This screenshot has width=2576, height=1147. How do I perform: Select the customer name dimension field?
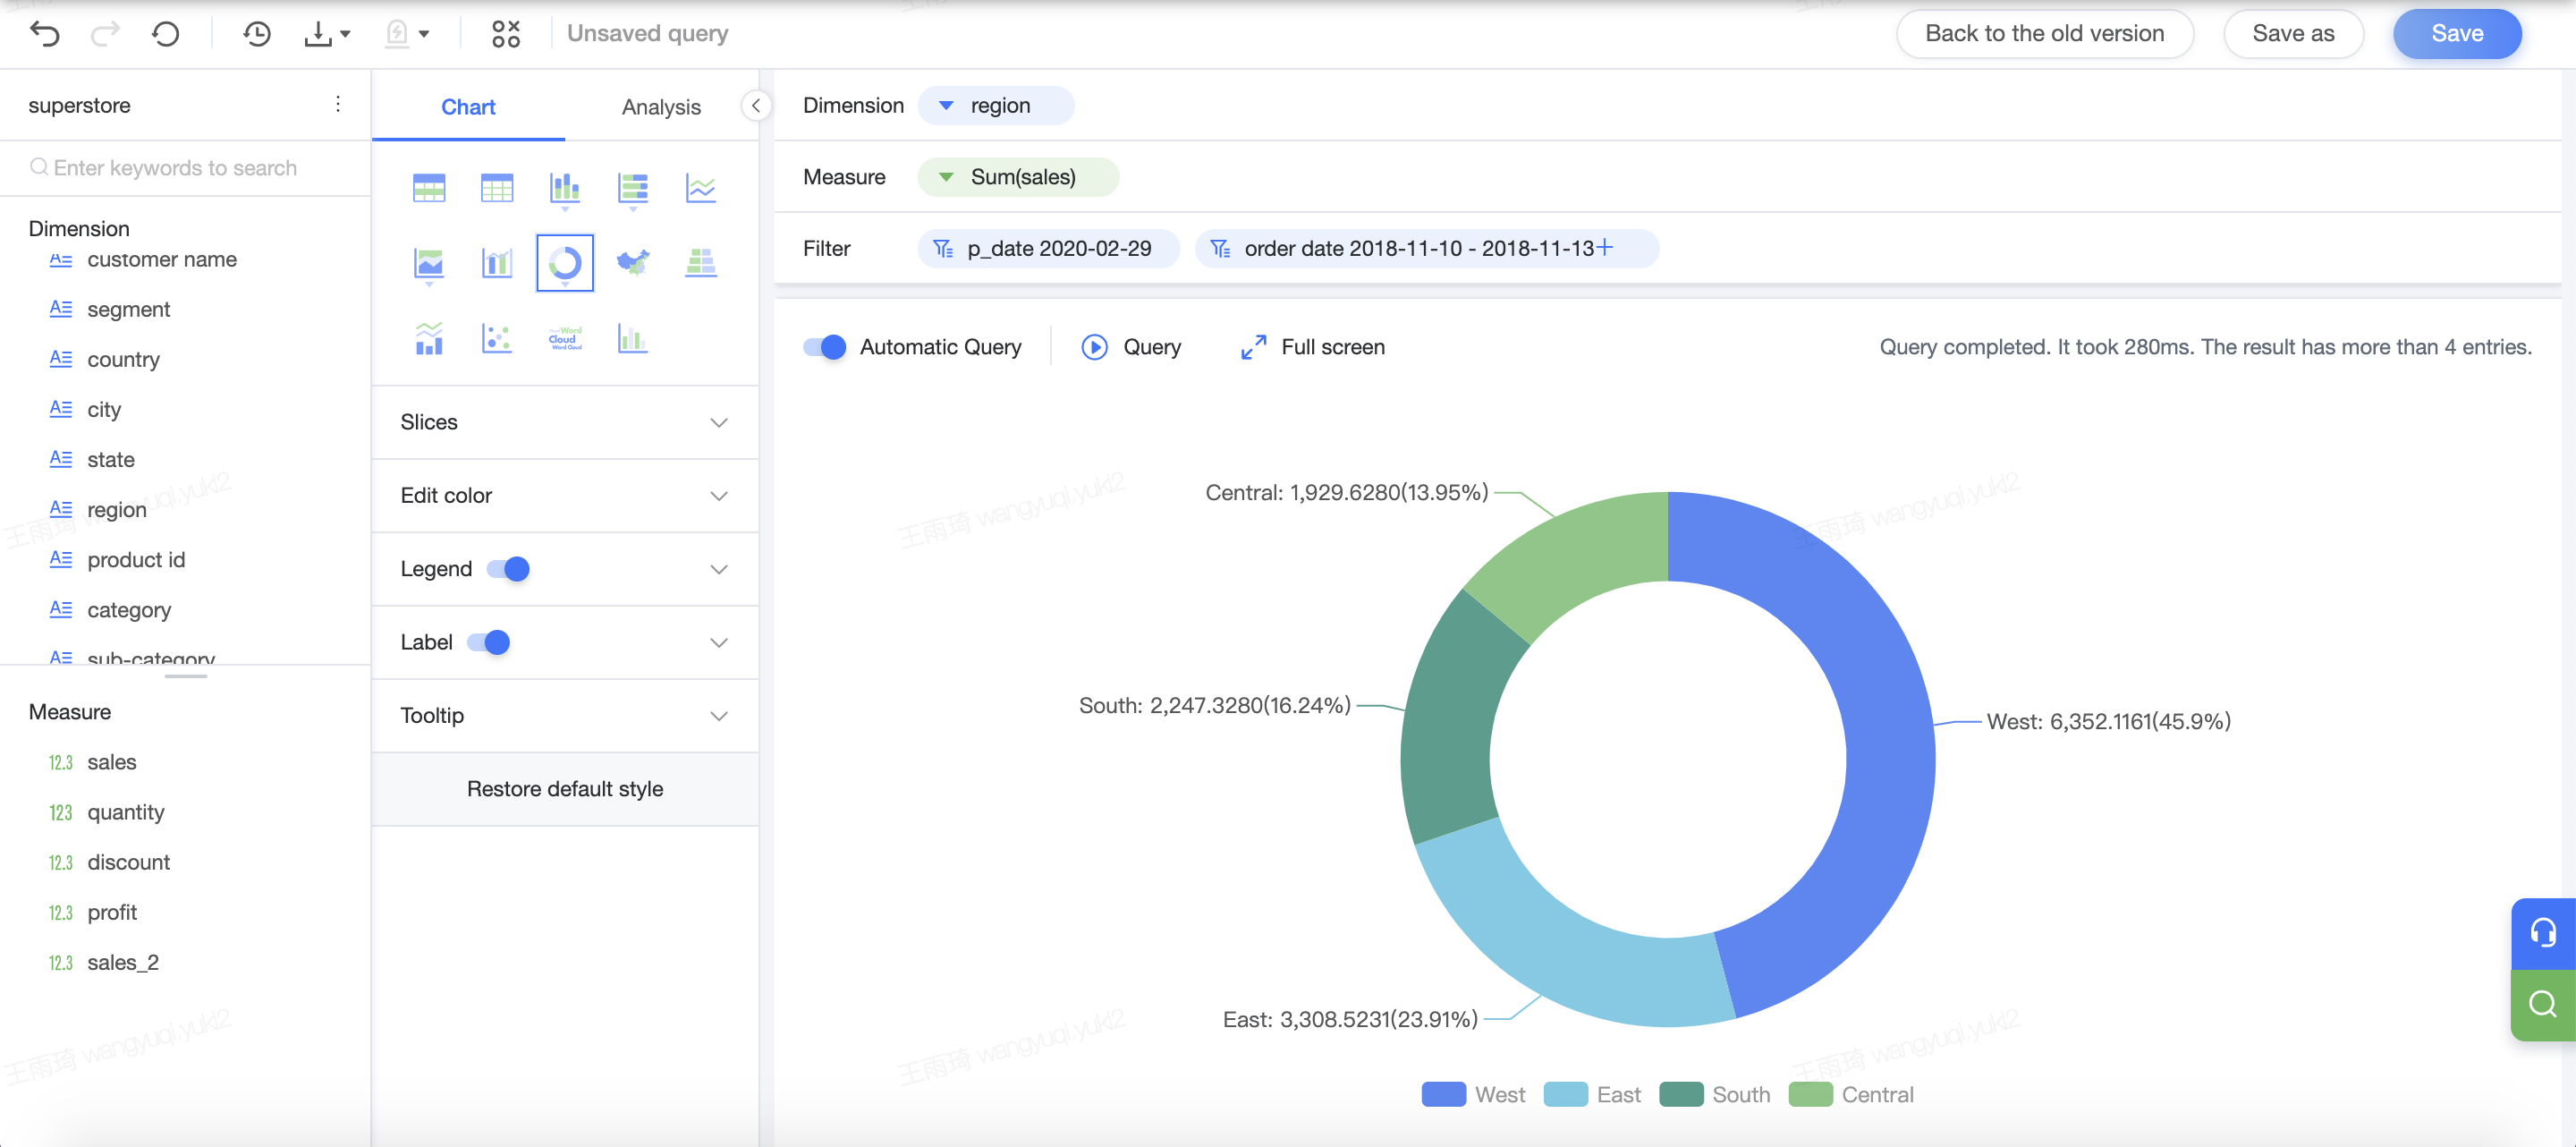(161, 259)
